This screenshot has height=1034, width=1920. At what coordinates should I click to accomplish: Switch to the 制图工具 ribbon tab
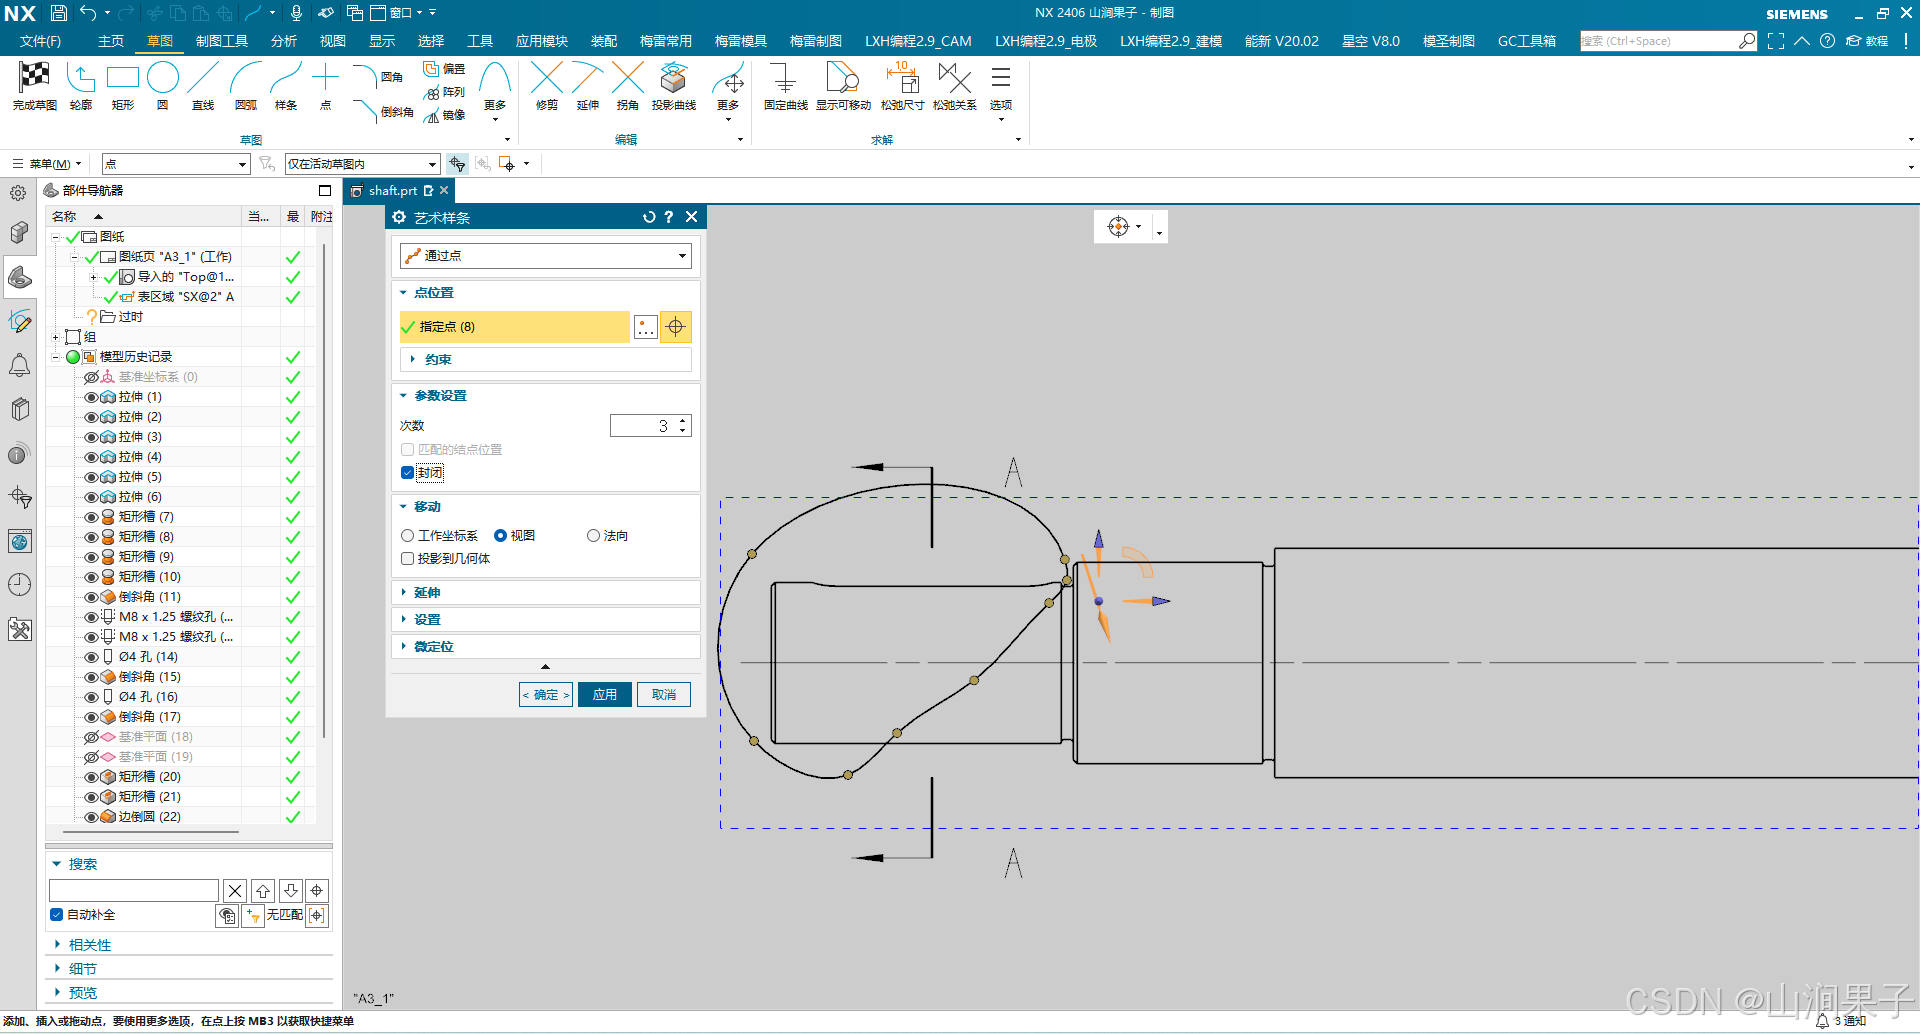pyautogui.click(x=222, y=41)
